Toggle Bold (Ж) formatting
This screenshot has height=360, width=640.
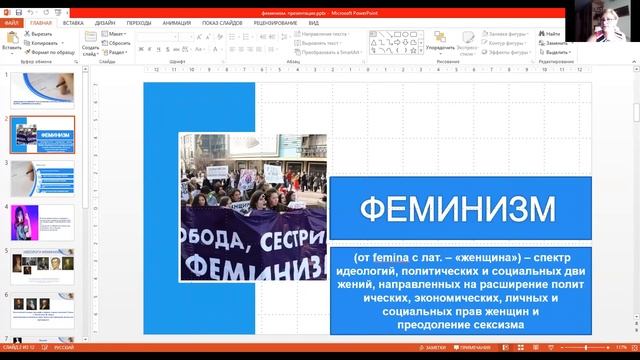click(141, 49)
